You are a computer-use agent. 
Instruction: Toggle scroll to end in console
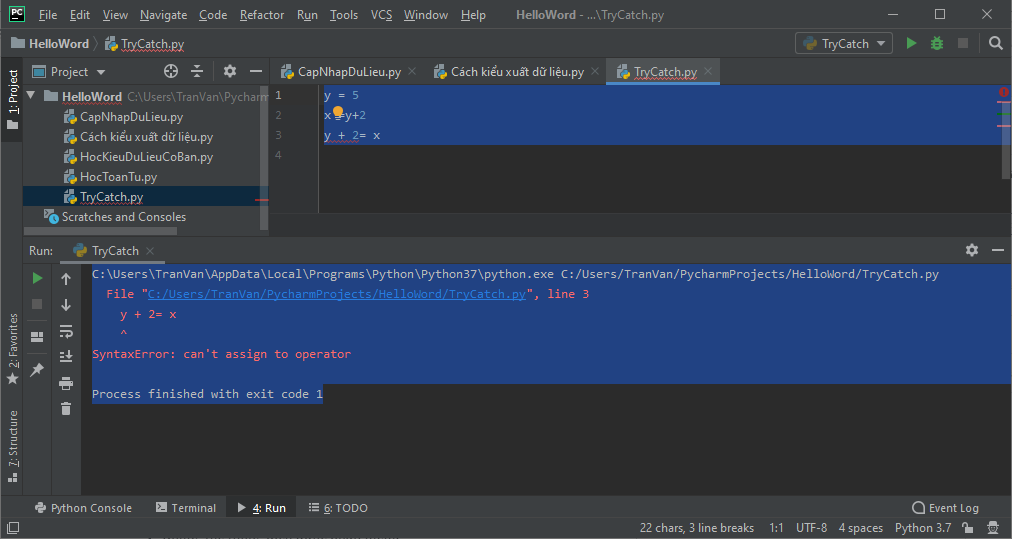pyautogui.click(x=66, y=356)
